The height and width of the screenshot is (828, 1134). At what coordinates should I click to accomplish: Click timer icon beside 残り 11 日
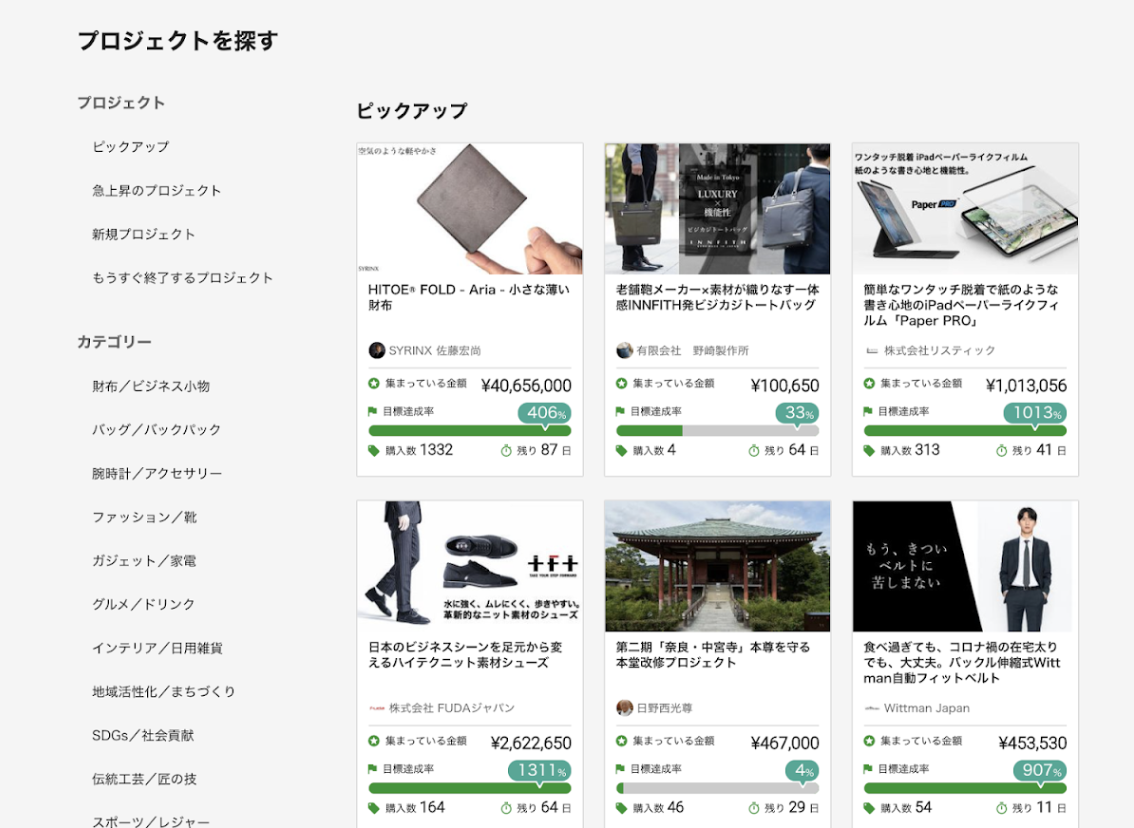pos(1002,808)
